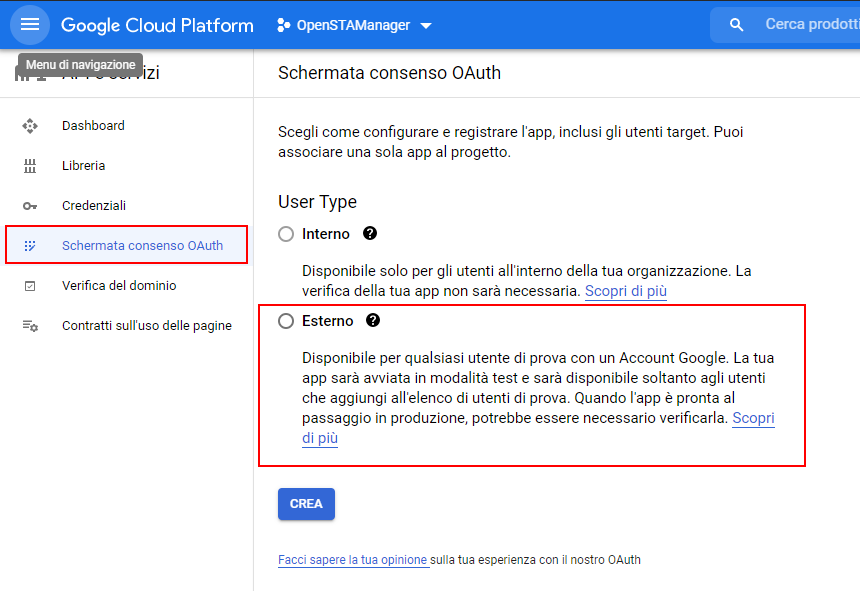Click the Libreria icon in sidebar
860x591 pixels.
pyautogui.click(x=30, y=166)
